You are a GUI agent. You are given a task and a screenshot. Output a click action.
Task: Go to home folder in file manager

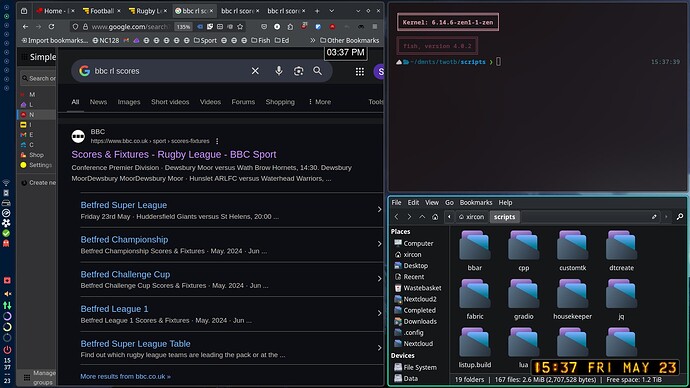tap(435, 217)
